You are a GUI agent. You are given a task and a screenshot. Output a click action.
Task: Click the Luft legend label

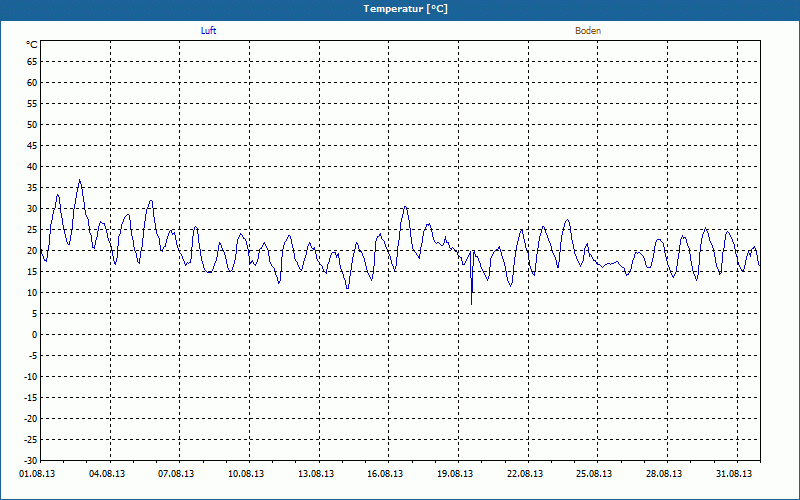tap(209, 31)
